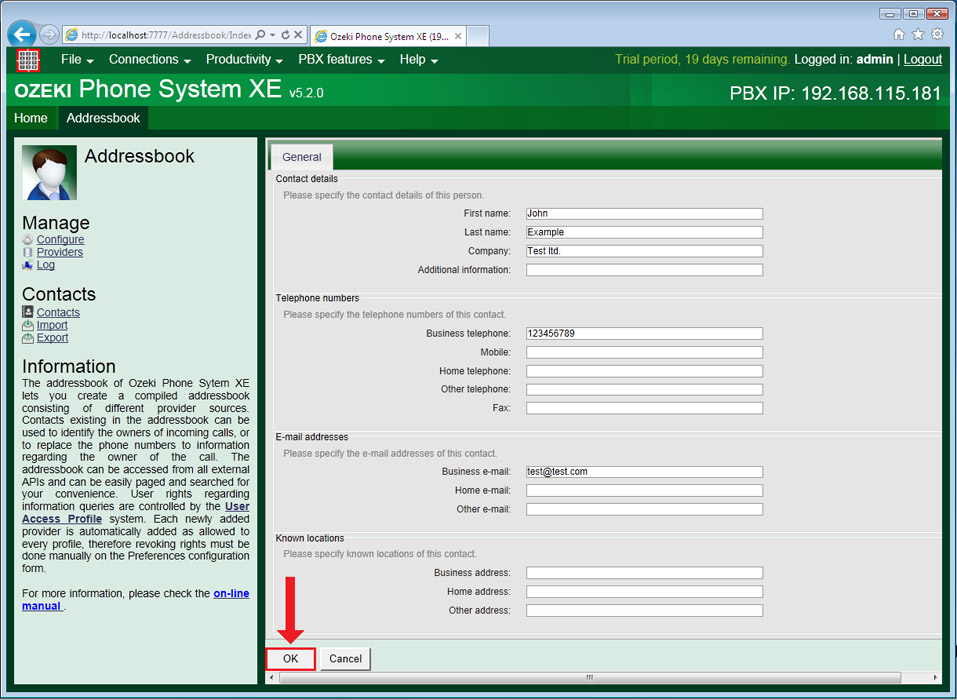Click the Cancel button
Image resolution: width=957 pixels, height=700 pixels.
(x=345, y=659)
